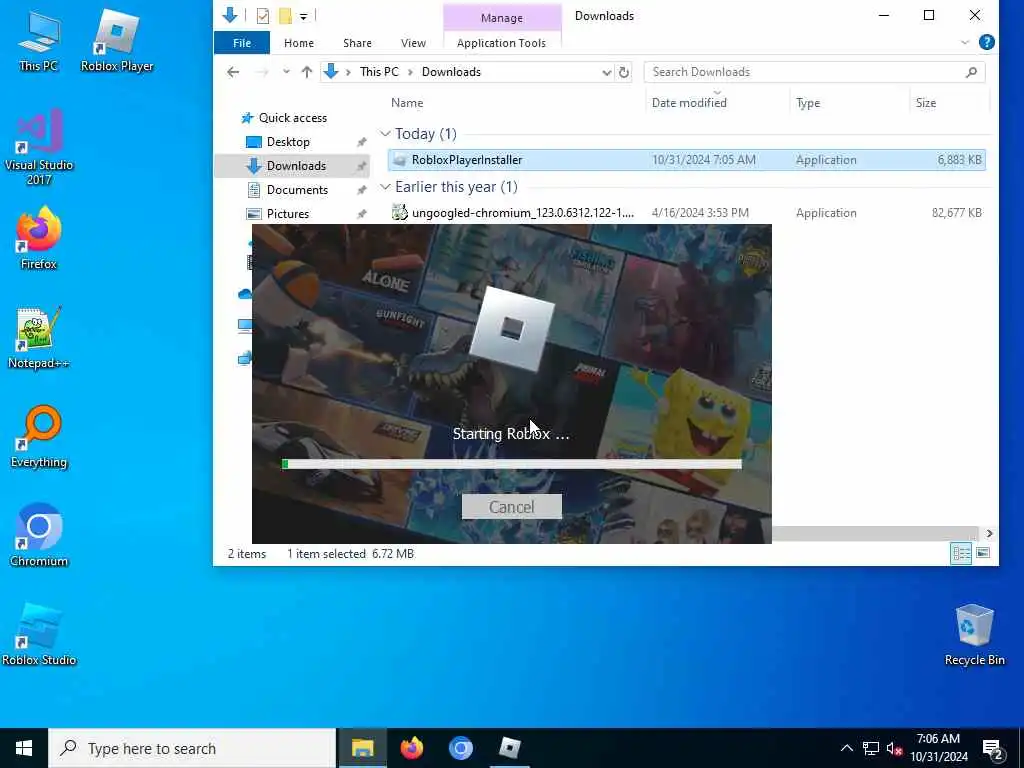Screen dimensions: 1024x768
Task: Switch to large icons view button
Action: click(x=983, y=553)
